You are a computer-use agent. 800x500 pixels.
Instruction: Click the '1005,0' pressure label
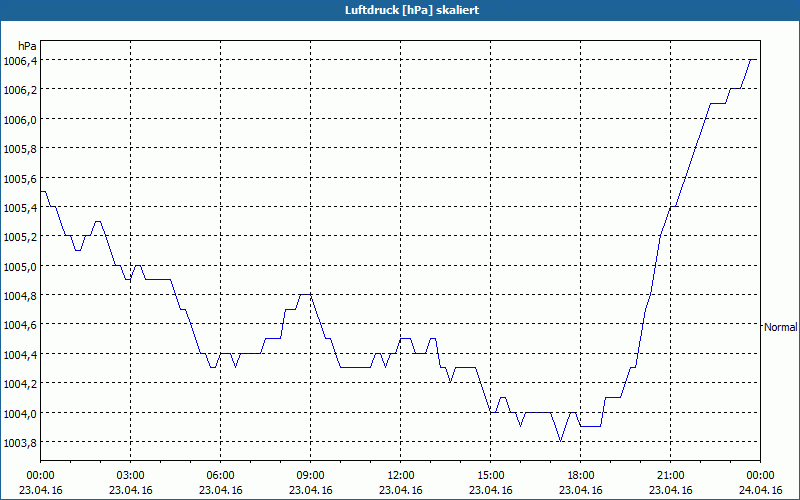coord(20,266)
